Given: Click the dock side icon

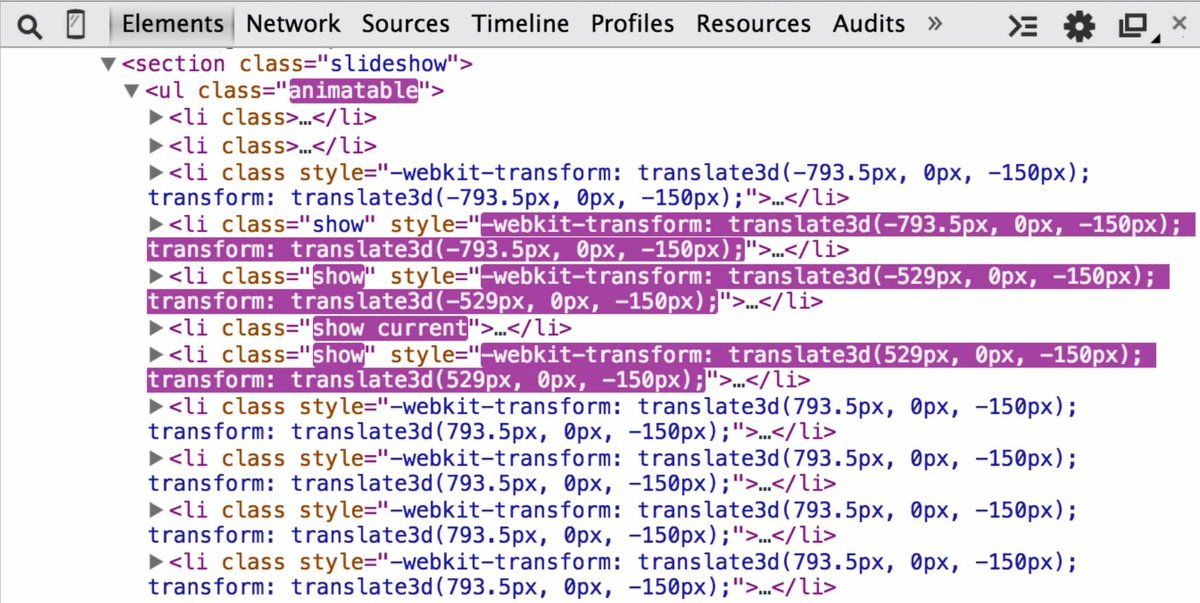Looking at the screenshot, I should pos(1133,26).
